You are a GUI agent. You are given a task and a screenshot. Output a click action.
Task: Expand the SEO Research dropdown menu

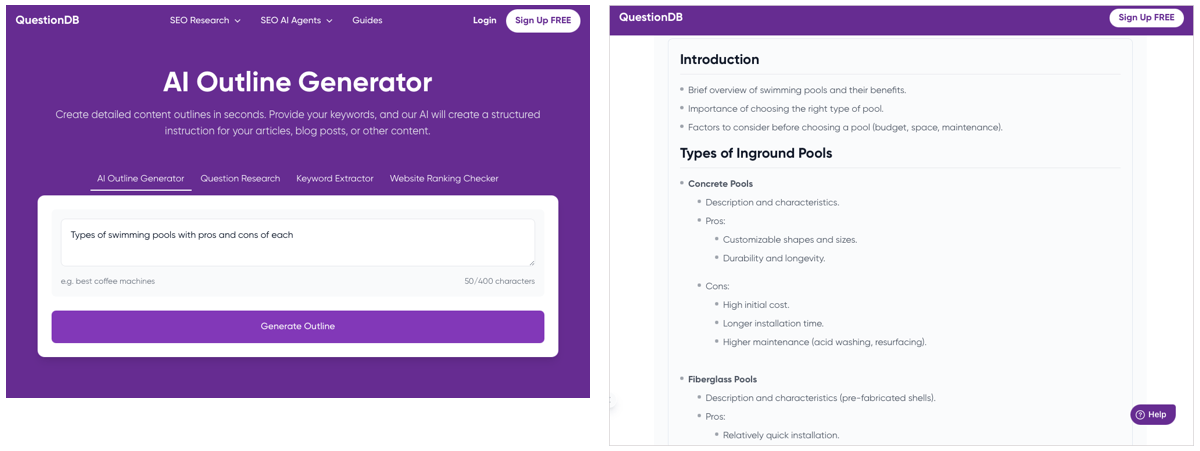click(205, 20)
